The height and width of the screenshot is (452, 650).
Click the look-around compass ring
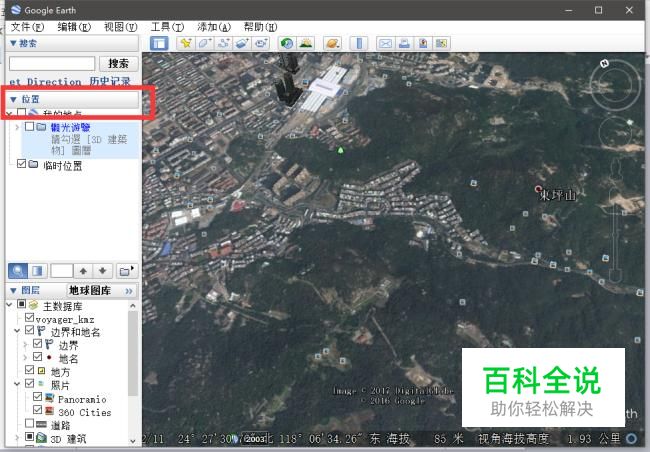615,85
